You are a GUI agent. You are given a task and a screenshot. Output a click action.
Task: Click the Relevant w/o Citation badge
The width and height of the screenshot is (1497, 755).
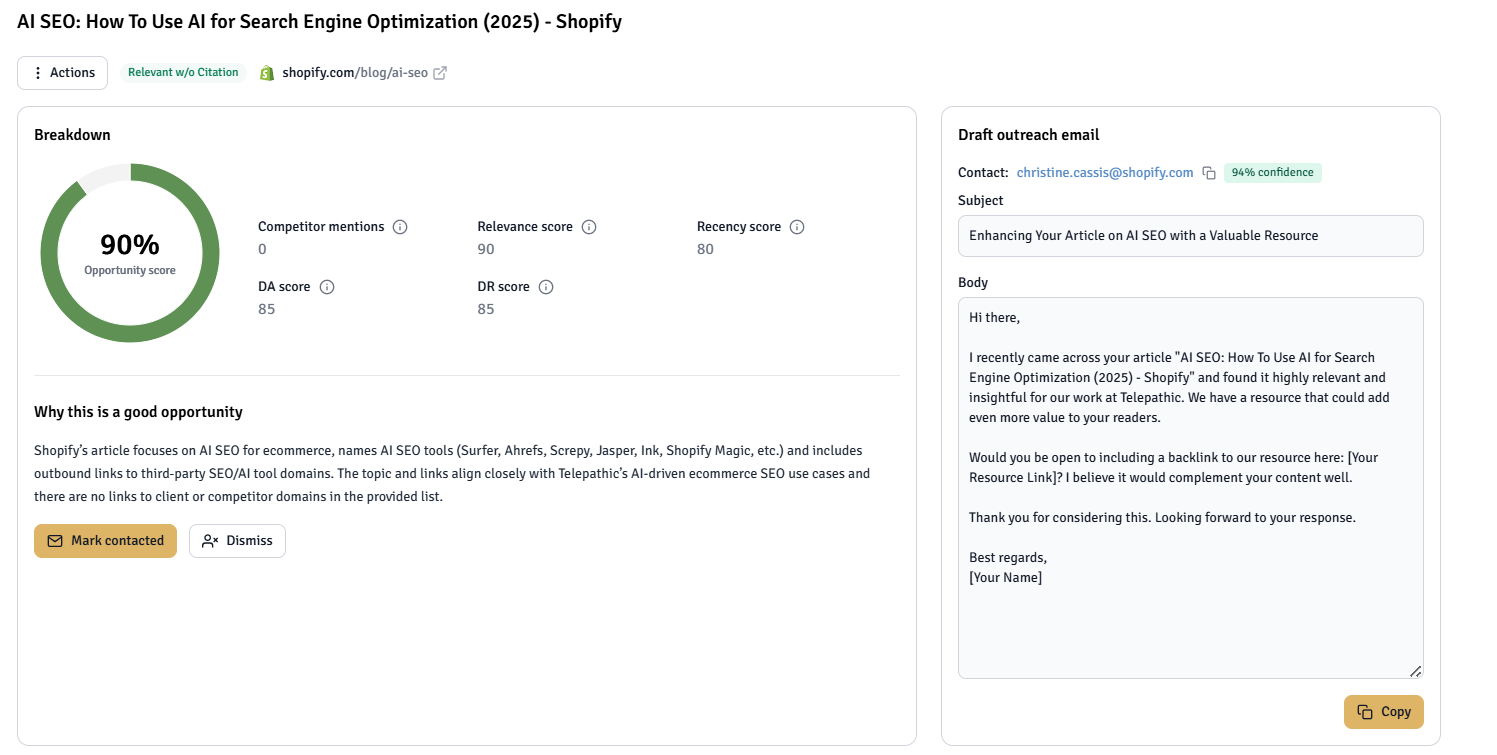183,72
